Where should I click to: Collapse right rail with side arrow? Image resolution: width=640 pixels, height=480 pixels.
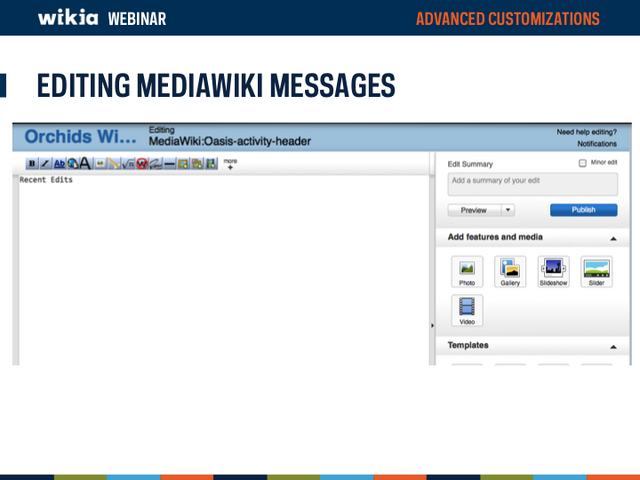[432, 326]
